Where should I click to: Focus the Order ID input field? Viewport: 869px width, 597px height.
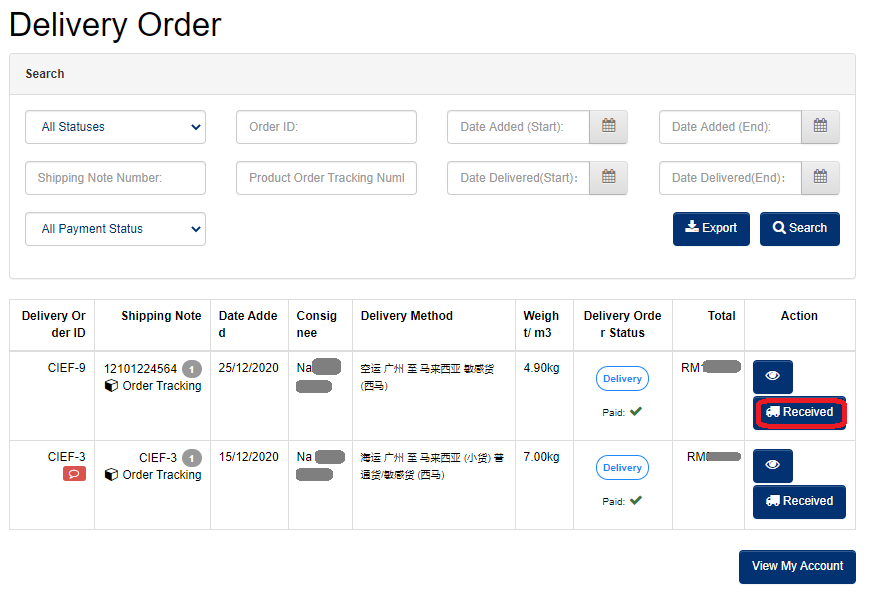tap(326, 127)
